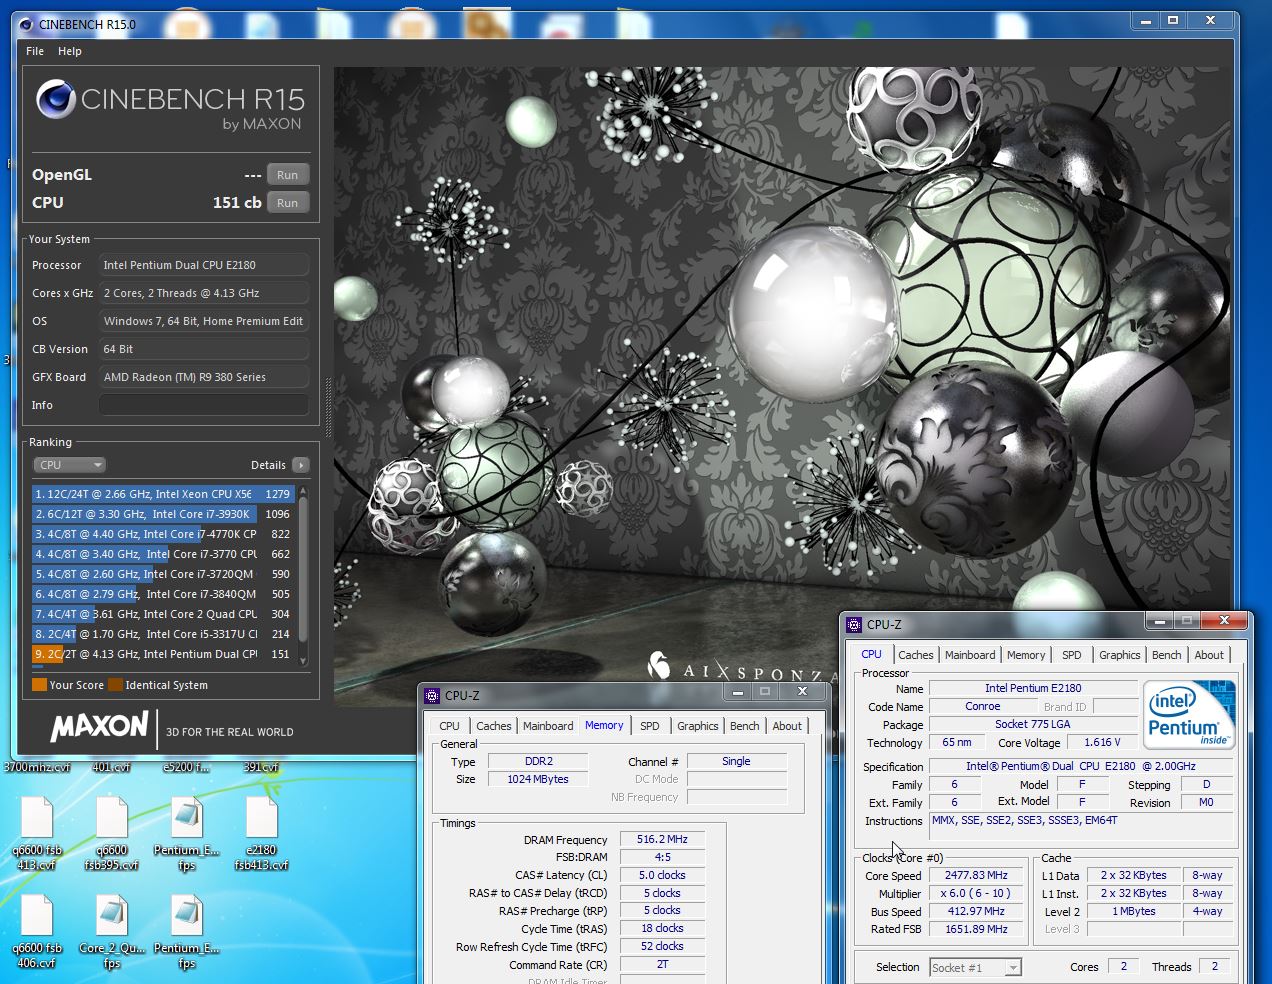1272x984 pixels.
Task: Click Multiplier value x 6.0 ( 6 - 10 )
Action: (976, 893)
